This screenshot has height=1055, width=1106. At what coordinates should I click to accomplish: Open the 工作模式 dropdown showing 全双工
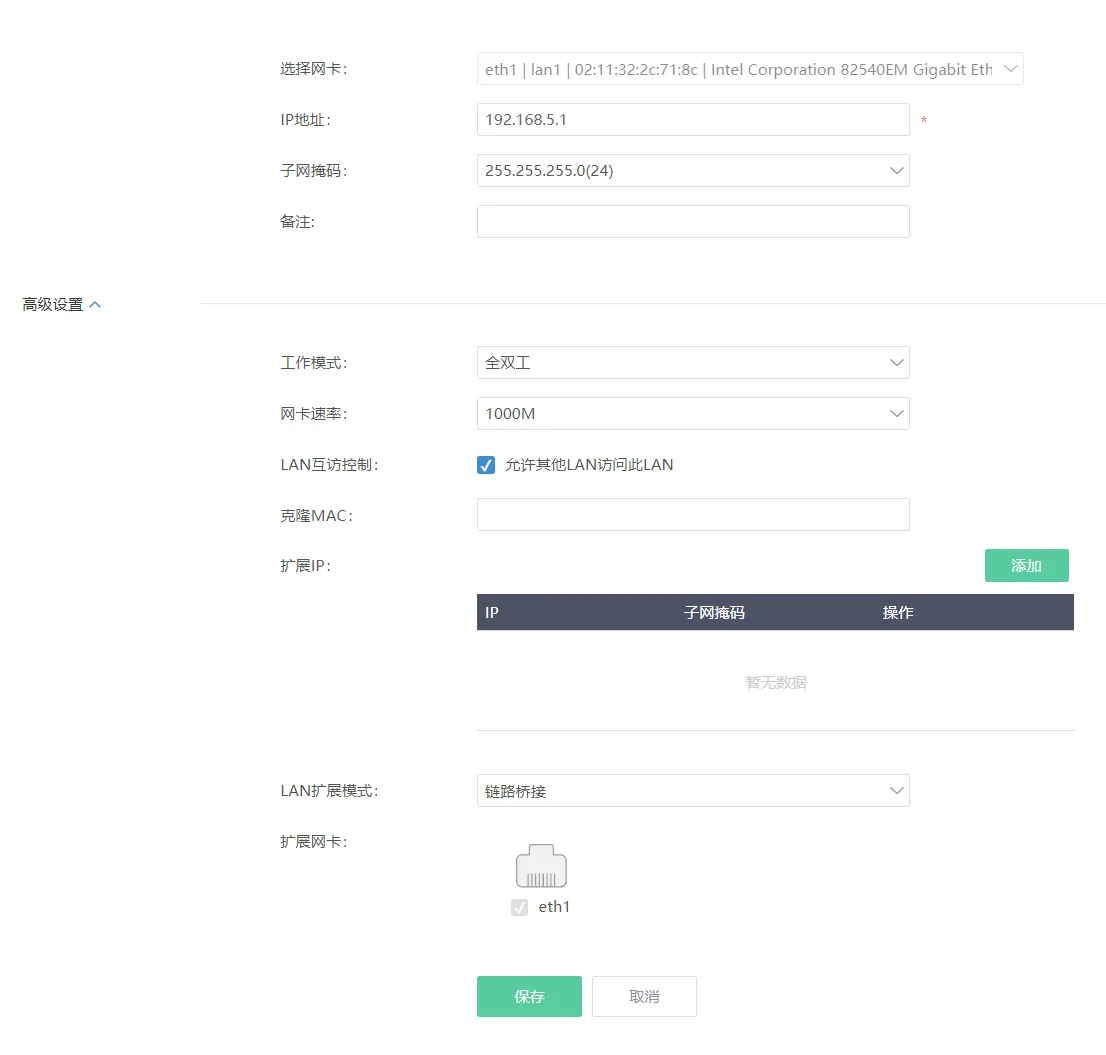point(693,362)
